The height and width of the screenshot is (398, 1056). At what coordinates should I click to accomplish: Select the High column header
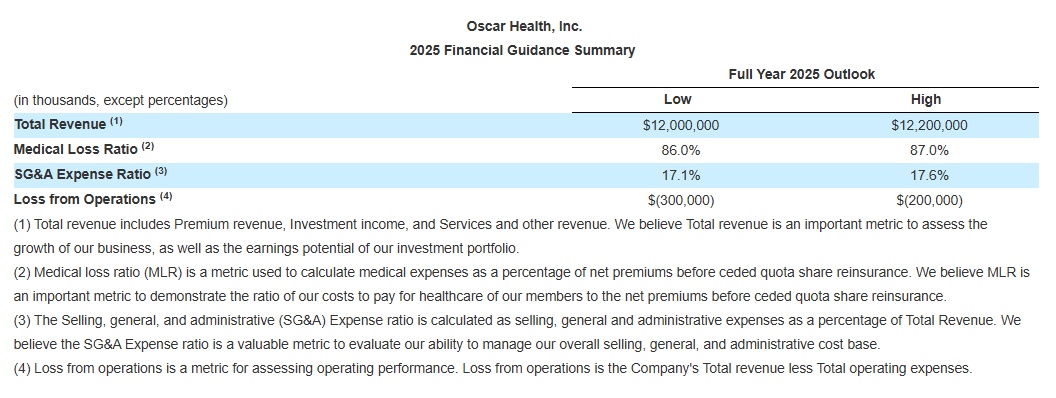926,100
